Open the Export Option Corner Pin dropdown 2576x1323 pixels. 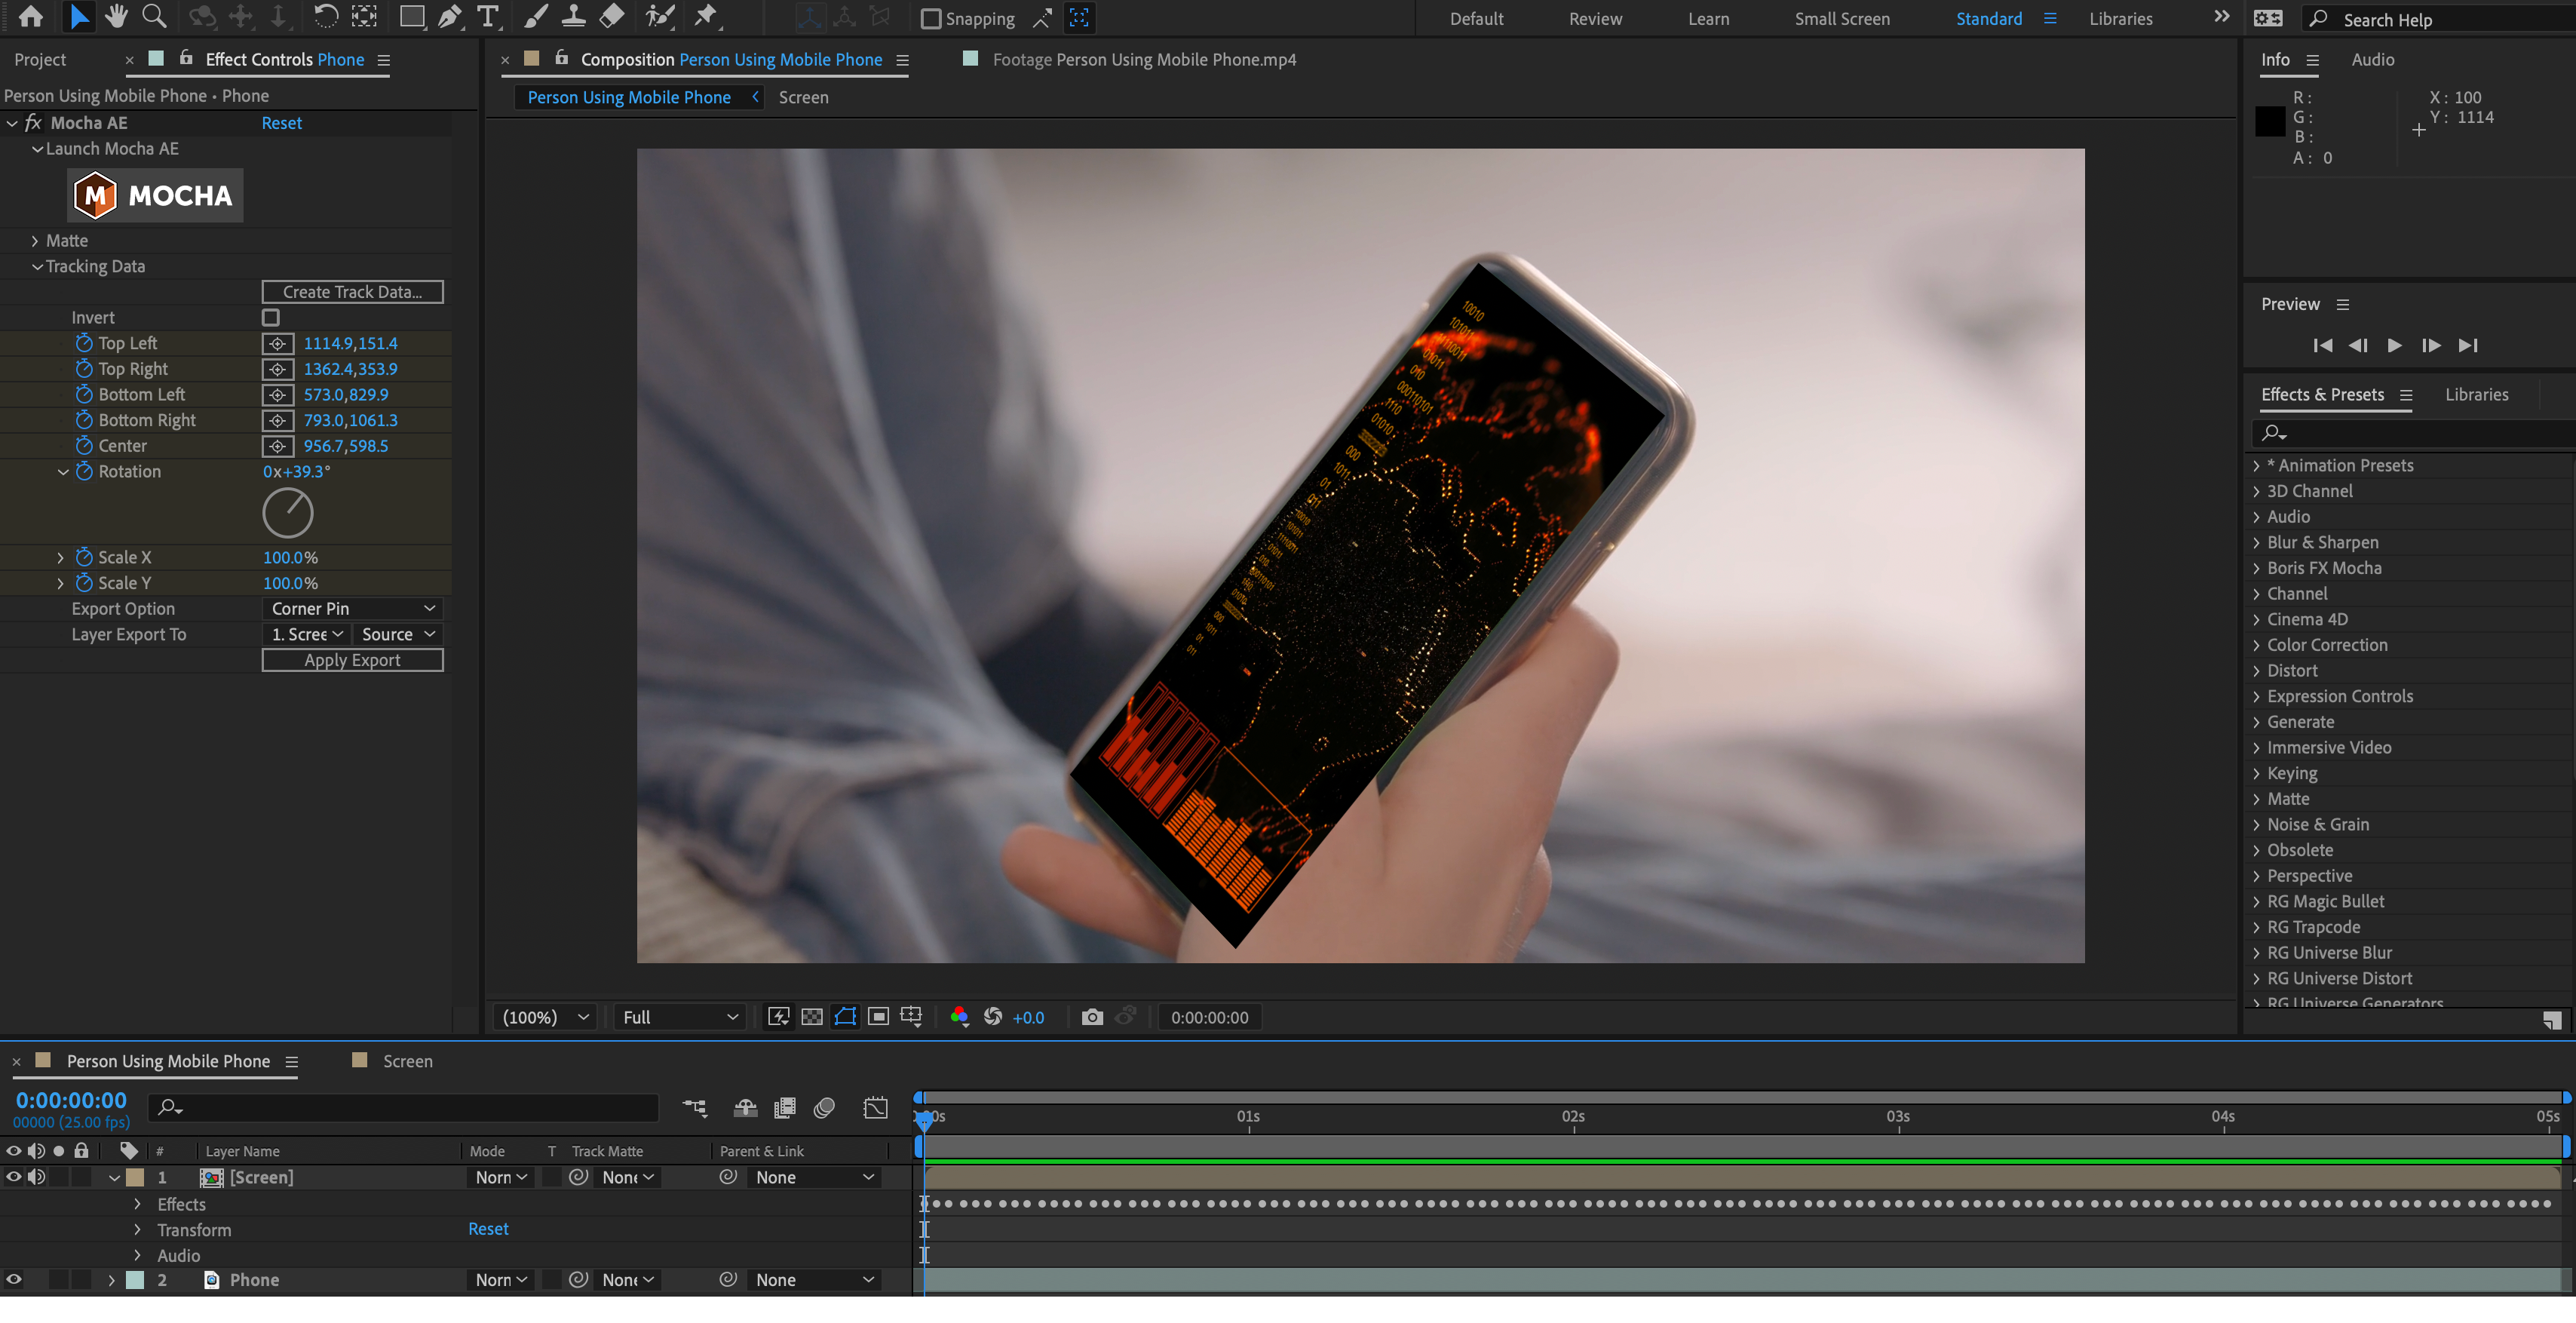tap(352, 608)
